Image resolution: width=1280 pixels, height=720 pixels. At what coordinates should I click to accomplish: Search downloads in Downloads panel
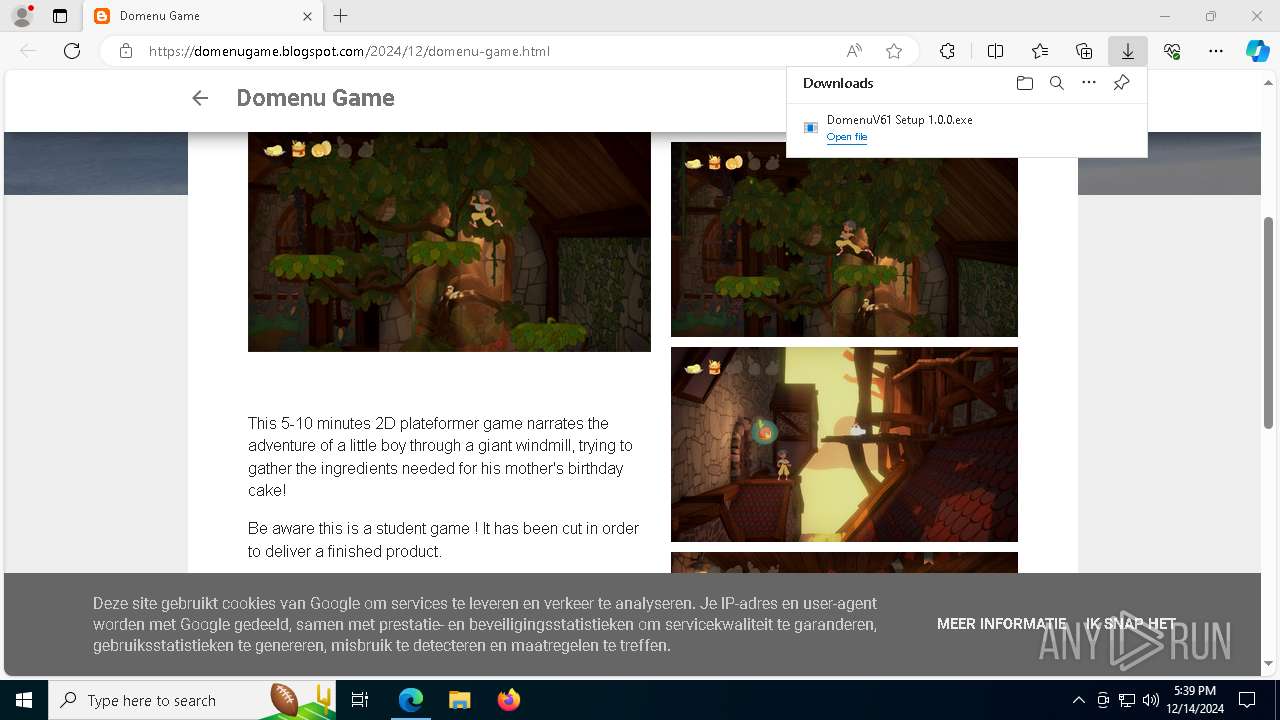1056,83
